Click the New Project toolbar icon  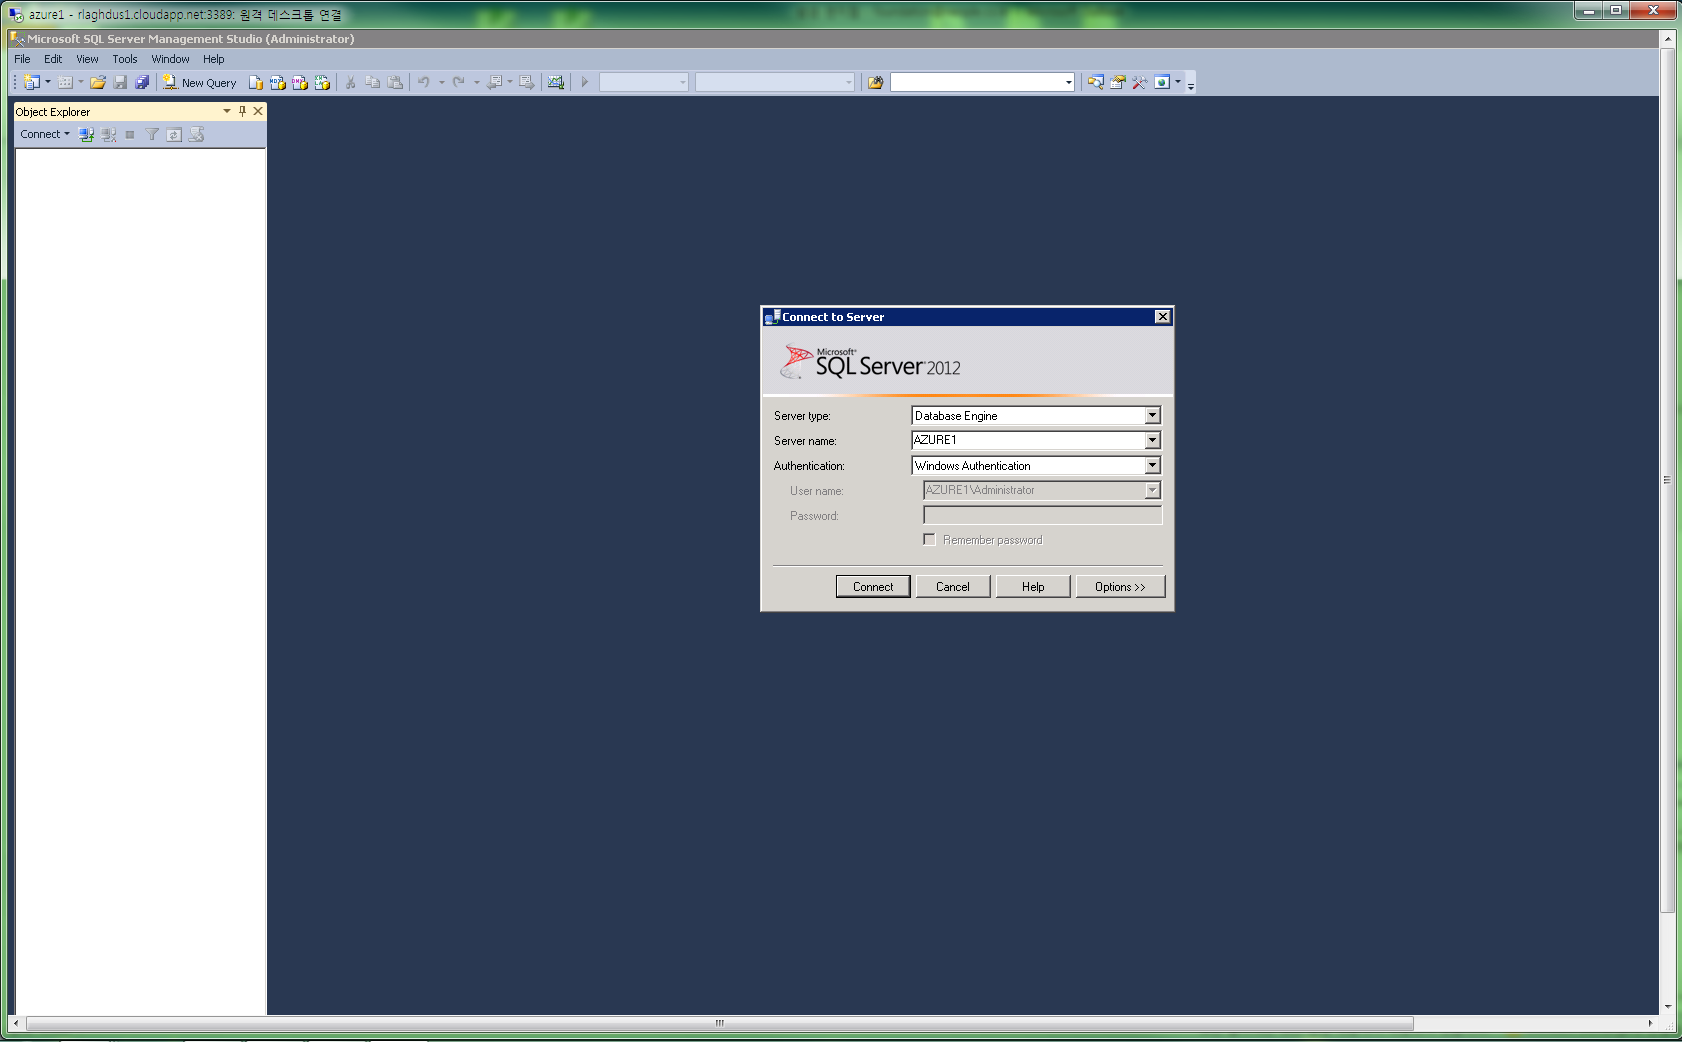pyautogui.click(x=32, y=82)
